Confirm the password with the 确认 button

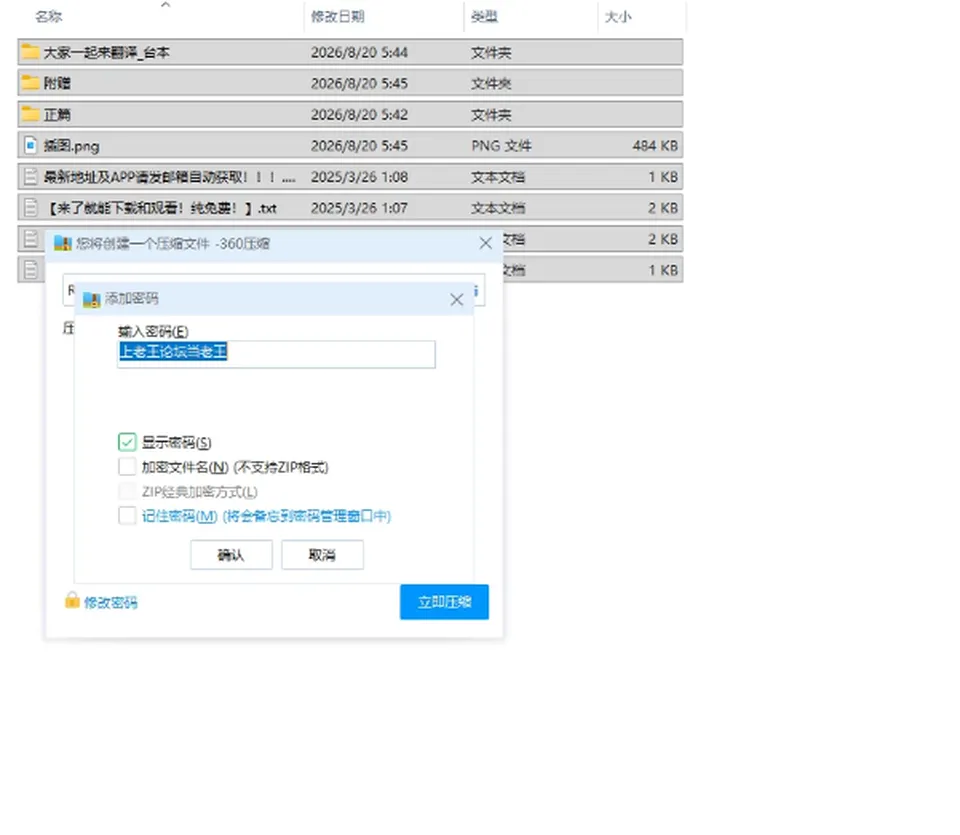231,555
